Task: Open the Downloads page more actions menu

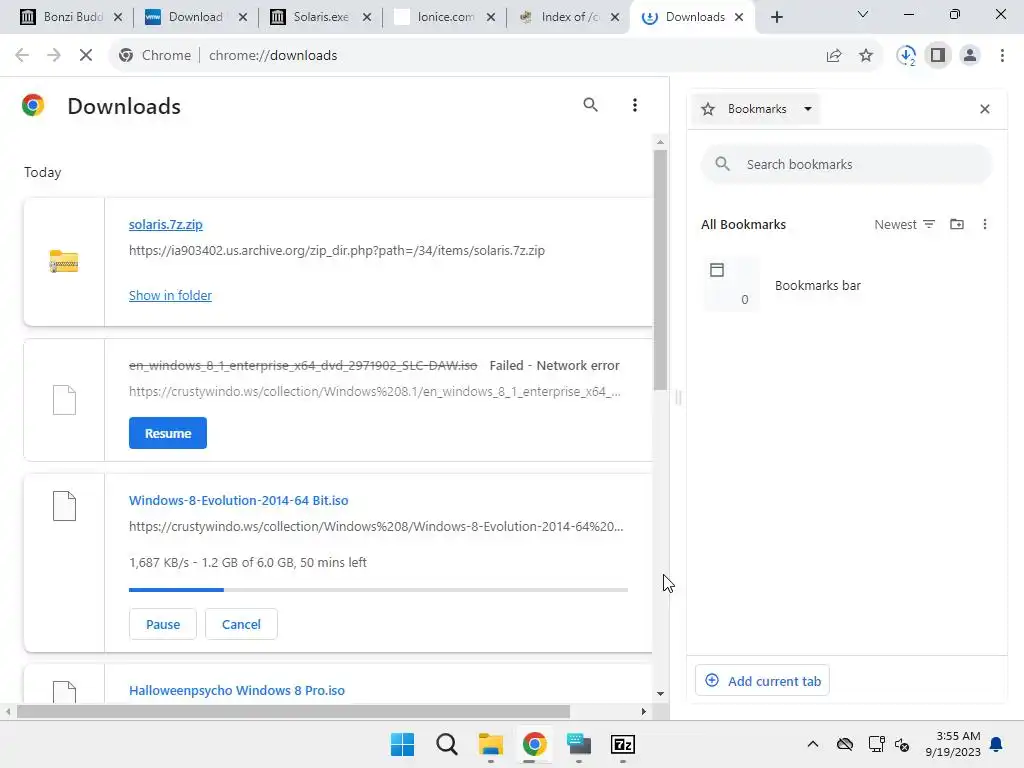Action: click(634, 105)
